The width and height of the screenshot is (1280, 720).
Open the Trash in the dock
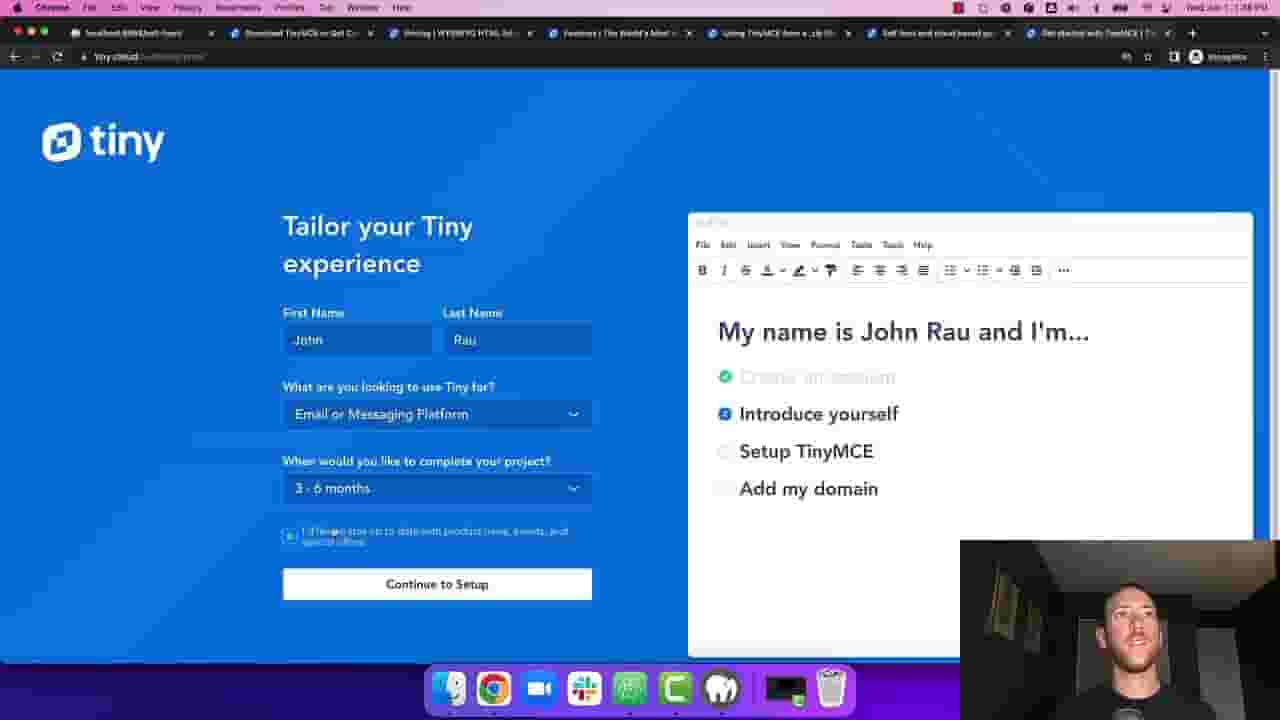[831, 688]
